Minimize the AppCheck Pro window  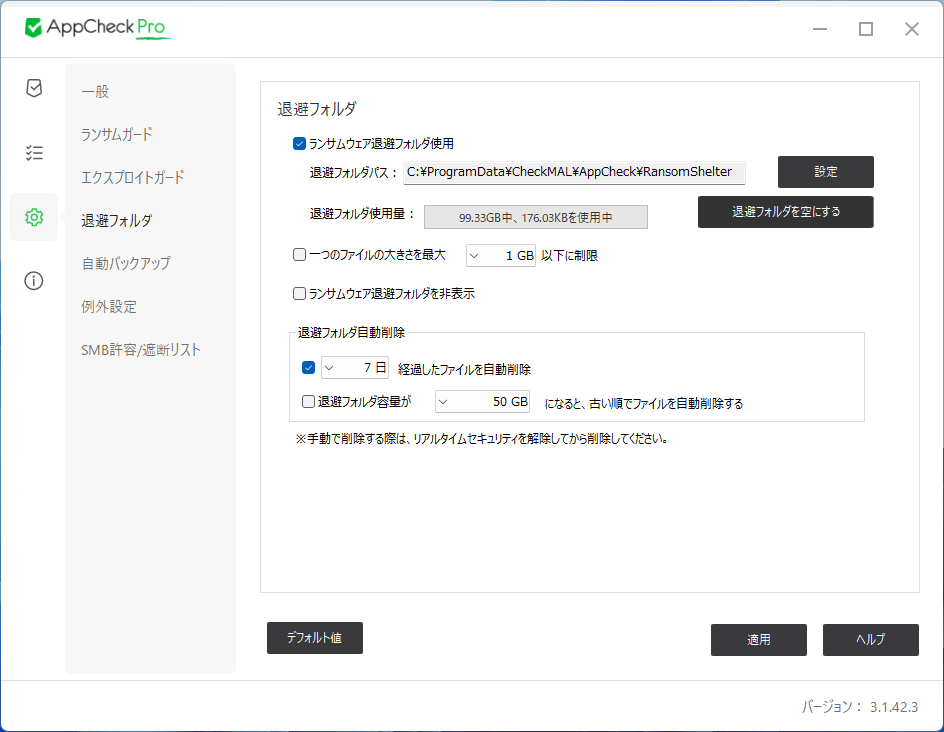[x=820, y=29]
